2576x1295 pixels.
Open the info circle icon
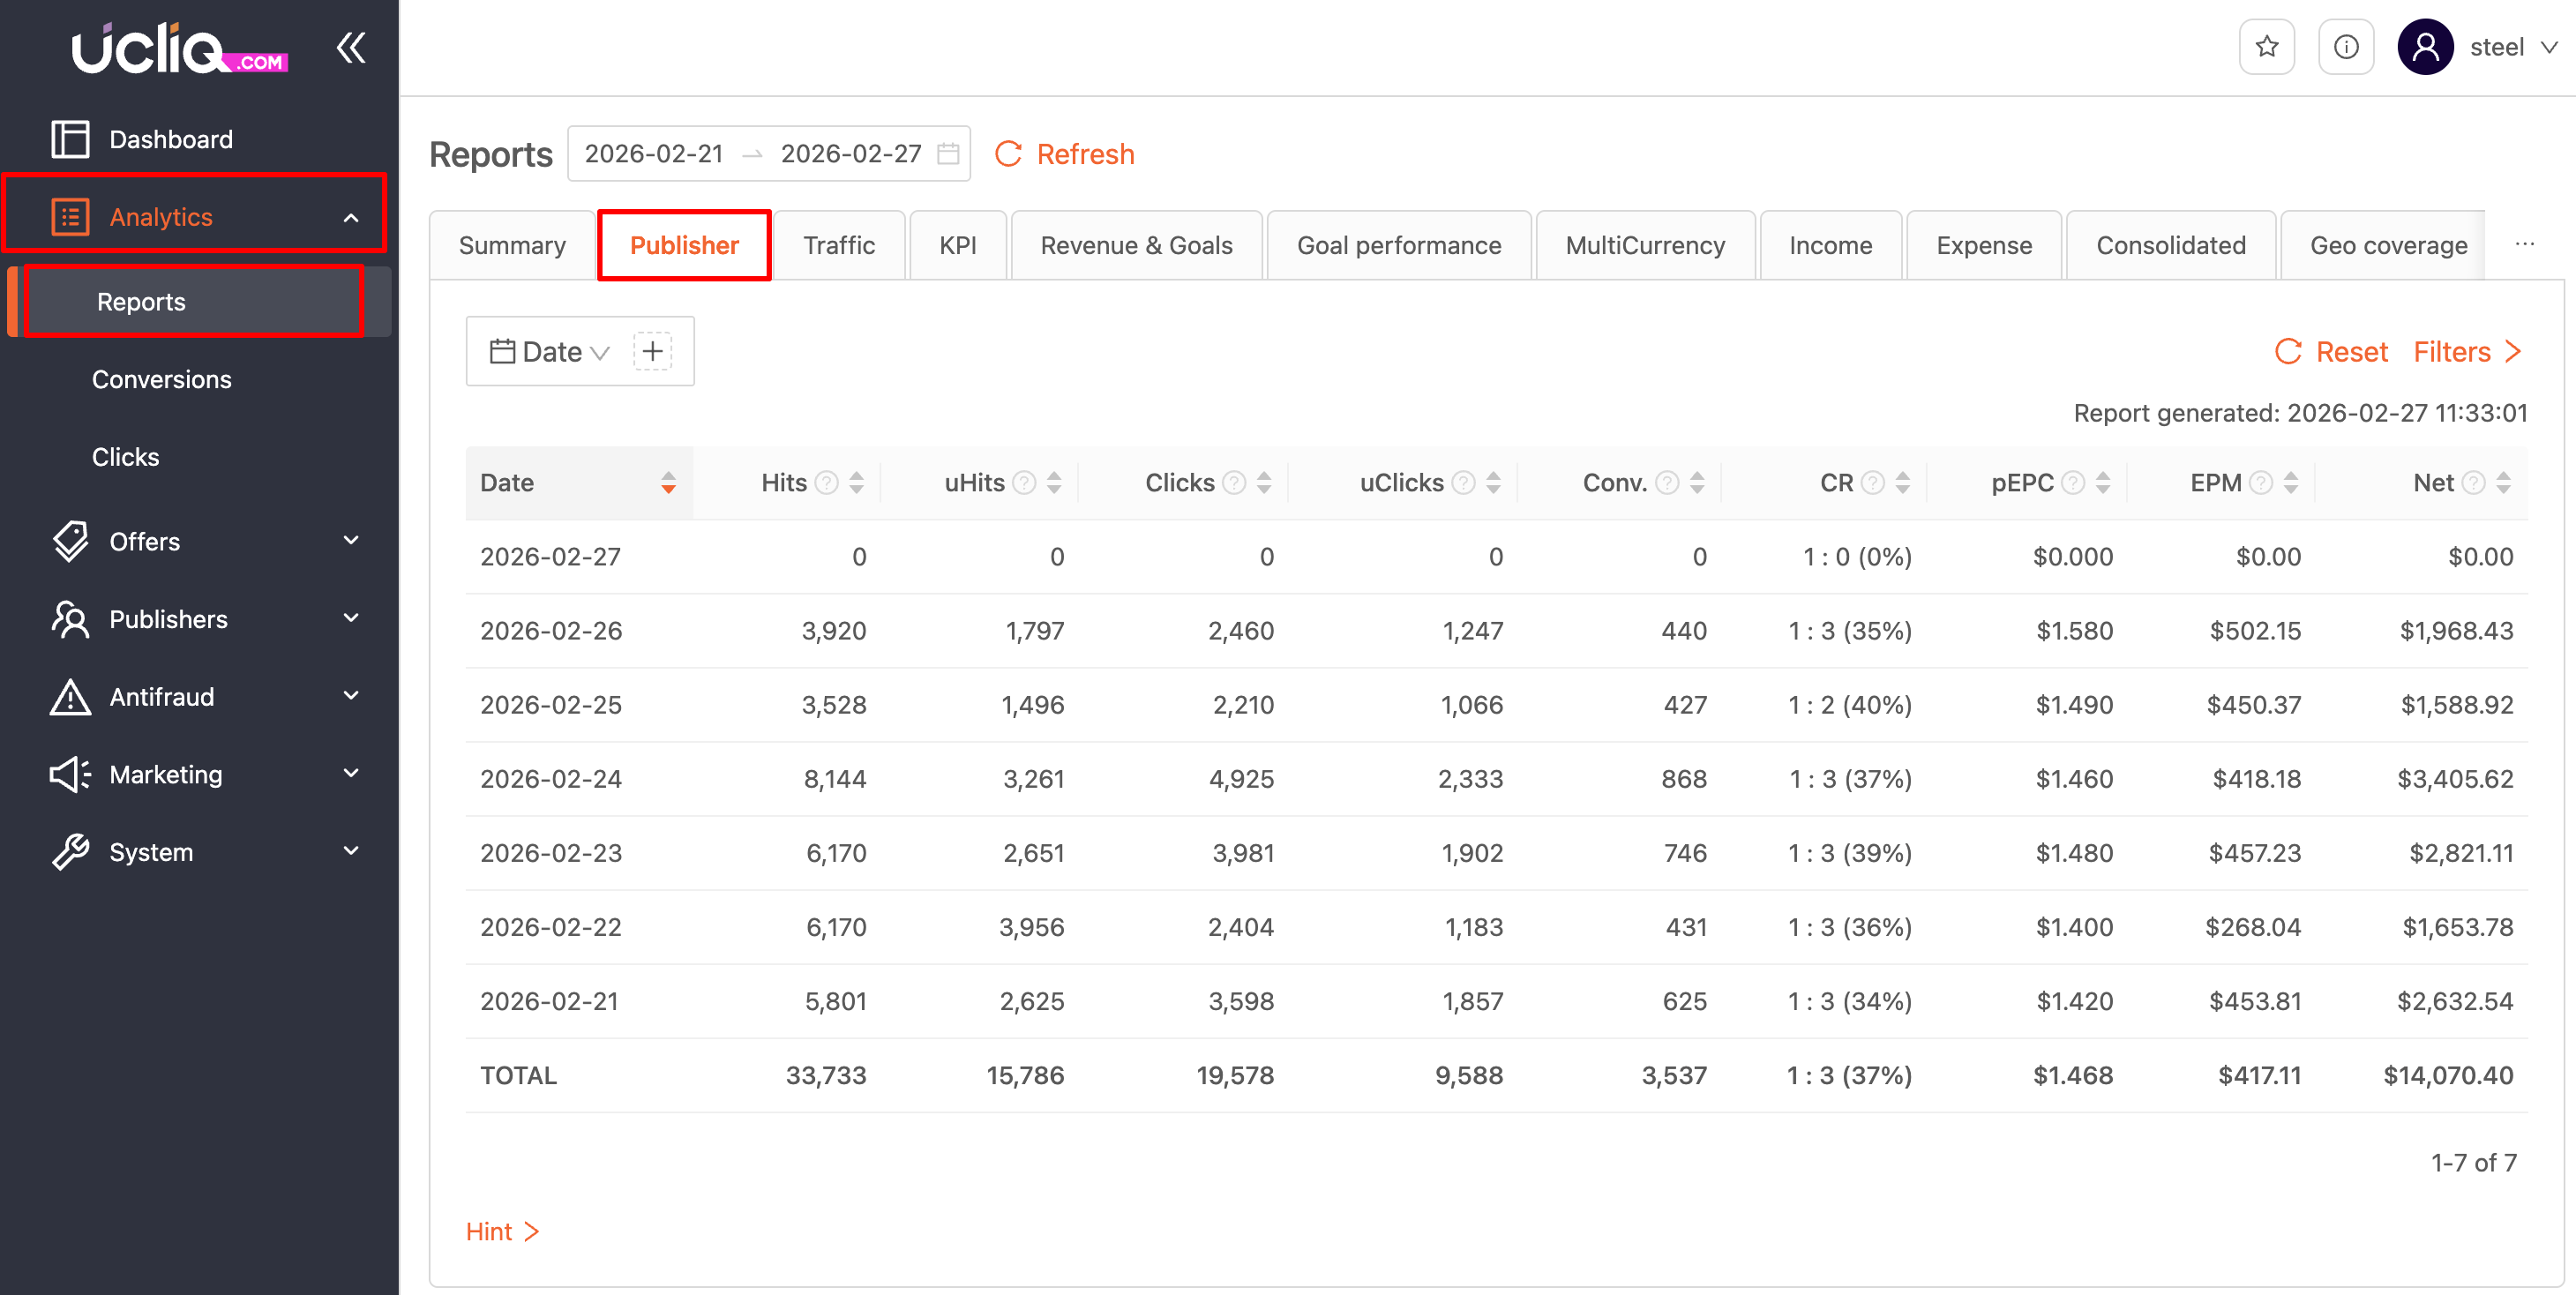coord(2345,47)
